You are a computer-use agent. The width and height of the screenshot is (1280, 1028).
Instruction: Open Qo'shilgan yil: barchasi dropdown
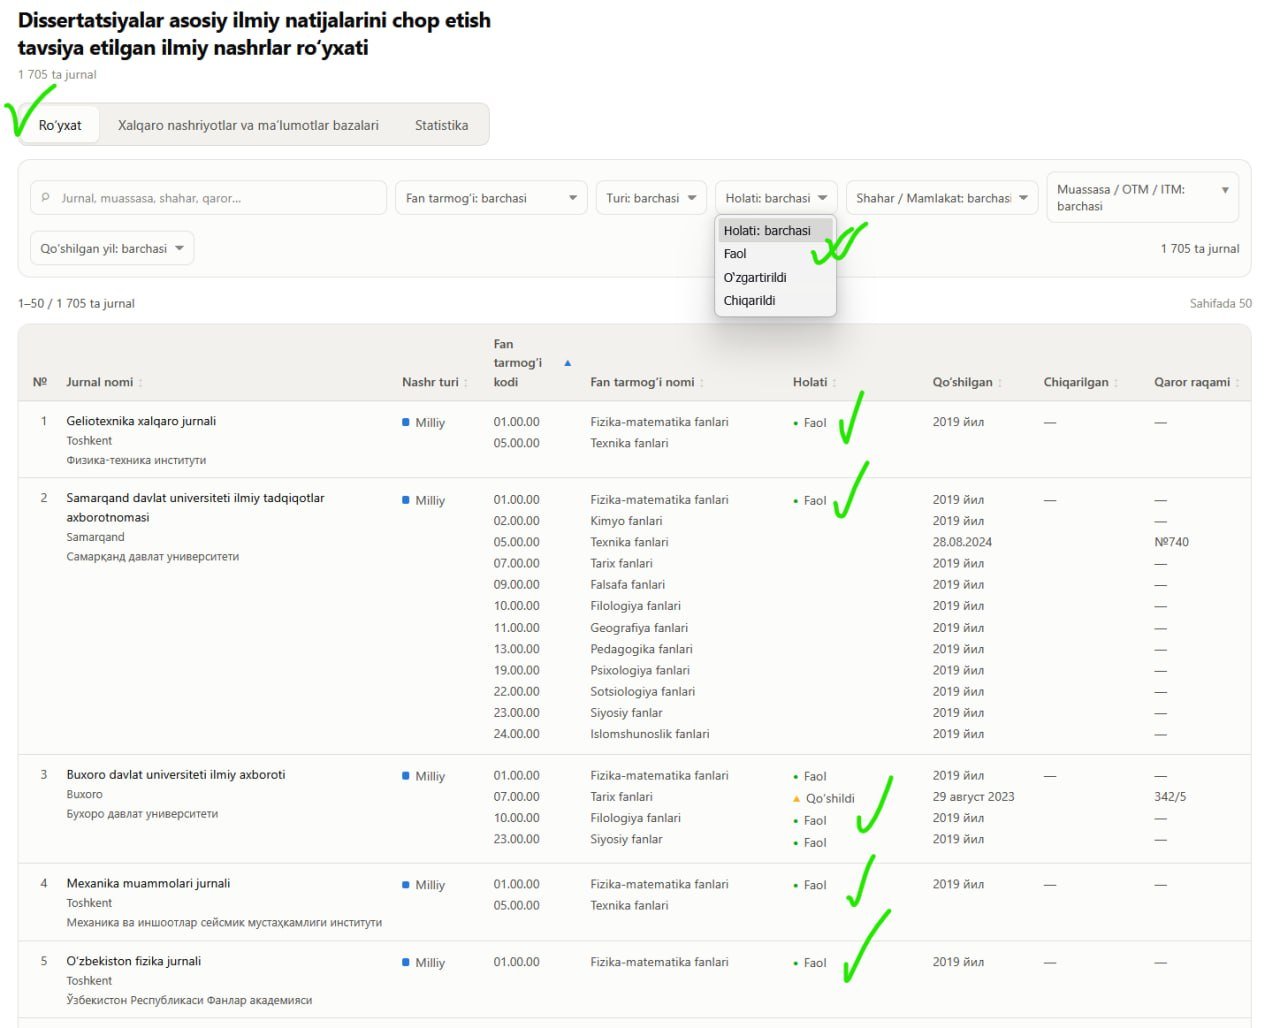point(112,248)
